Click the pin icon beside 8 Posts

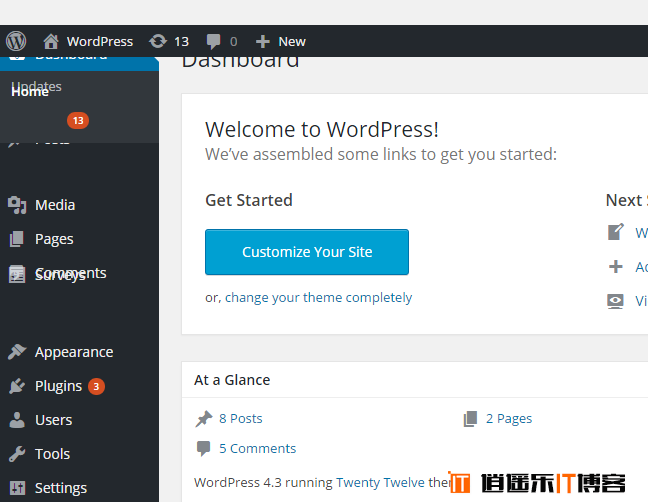(x=204, y=419)
